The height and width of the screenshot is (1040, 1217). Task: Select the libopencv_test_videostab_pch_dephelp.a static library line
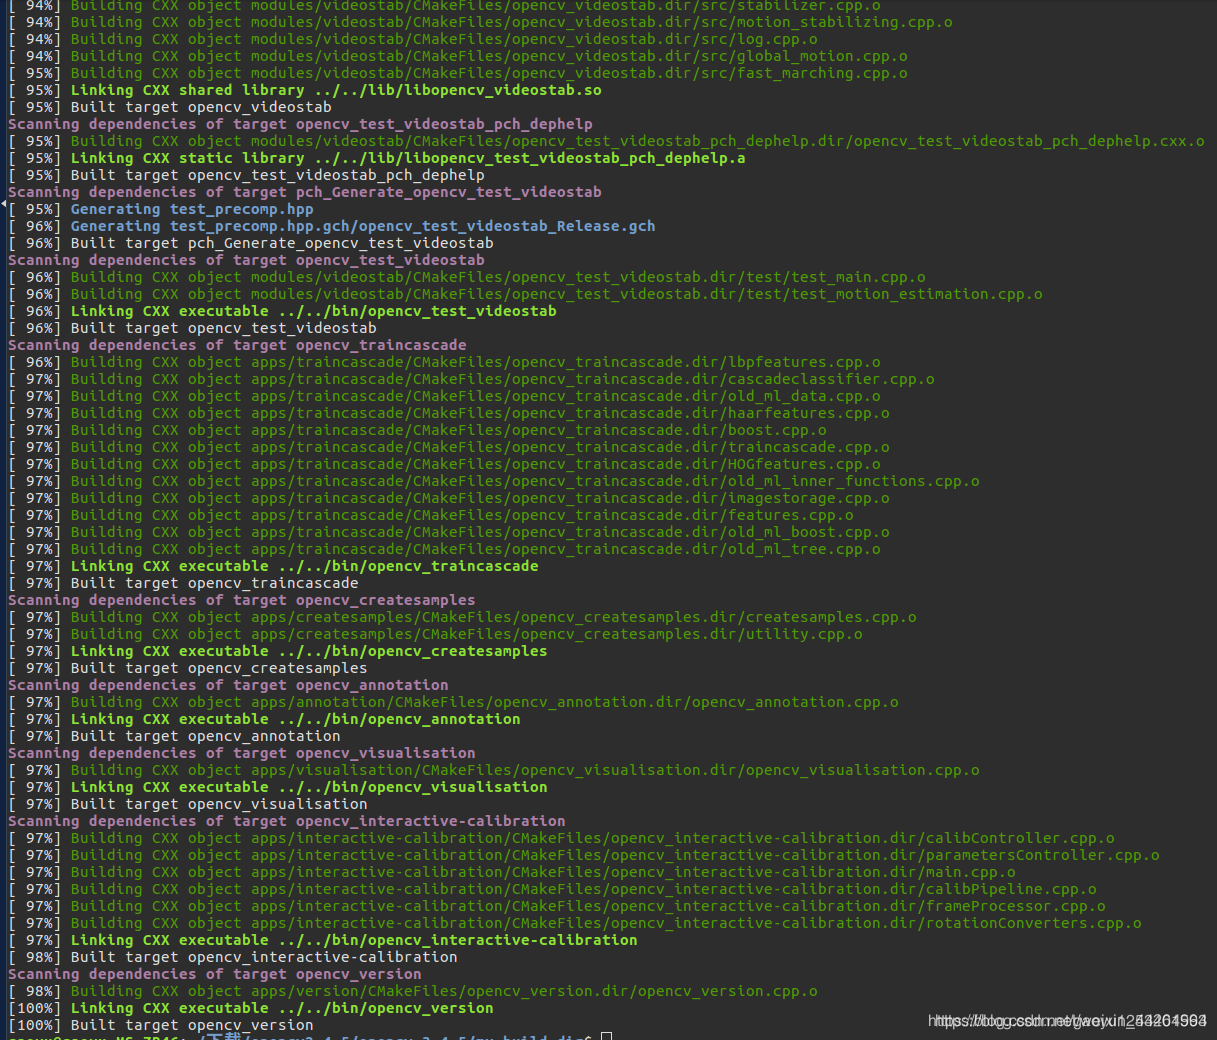pyautogui.click(x=377, y=158)
